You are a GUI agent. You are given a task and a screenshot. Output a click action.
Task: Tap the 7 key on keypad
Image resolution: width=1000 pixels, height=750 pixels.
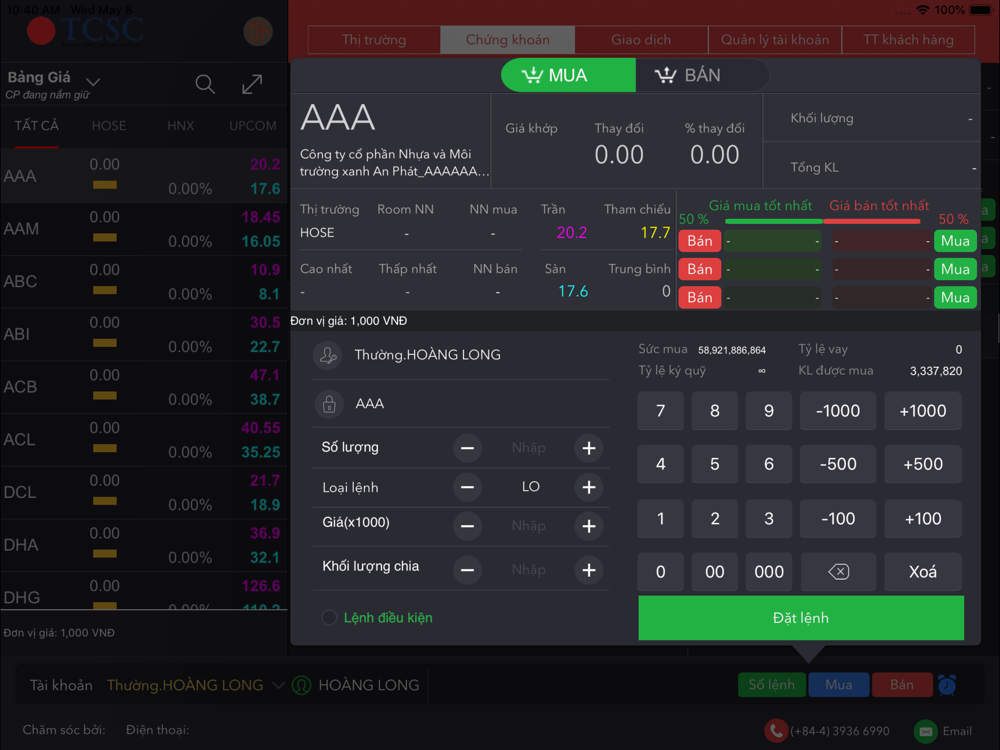(x=661, y=411)
